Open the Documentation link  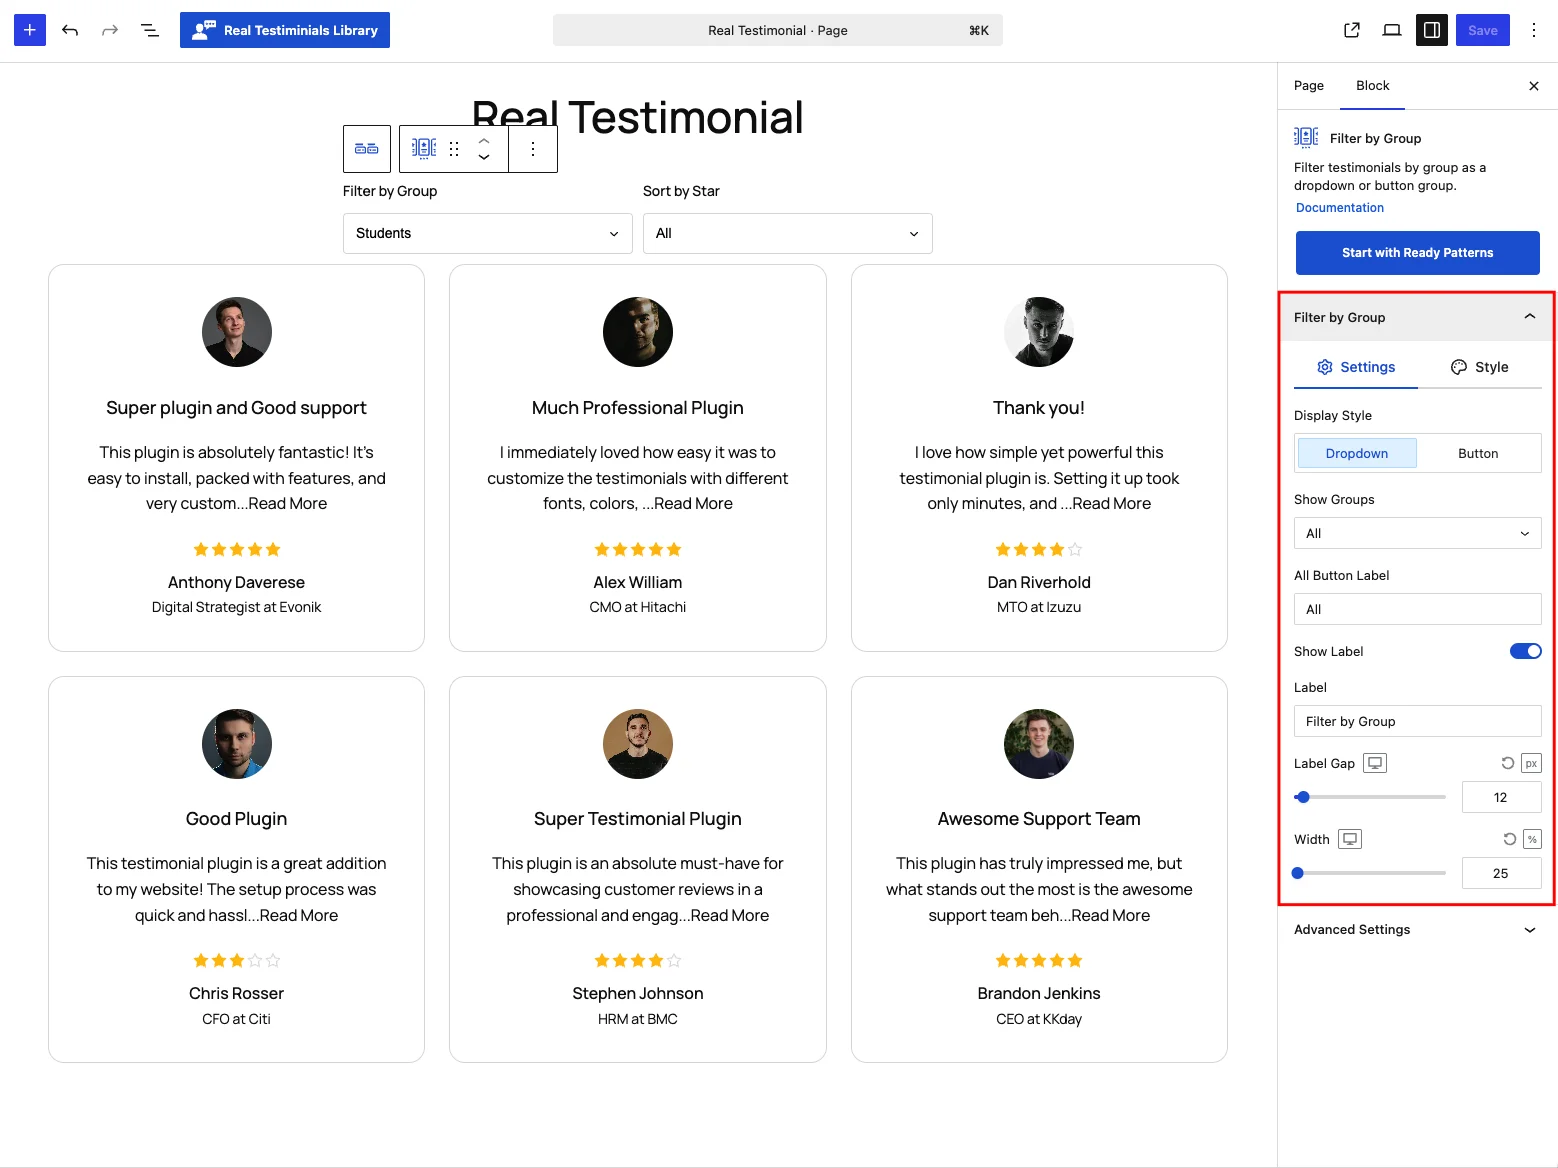pos(1340,208)
